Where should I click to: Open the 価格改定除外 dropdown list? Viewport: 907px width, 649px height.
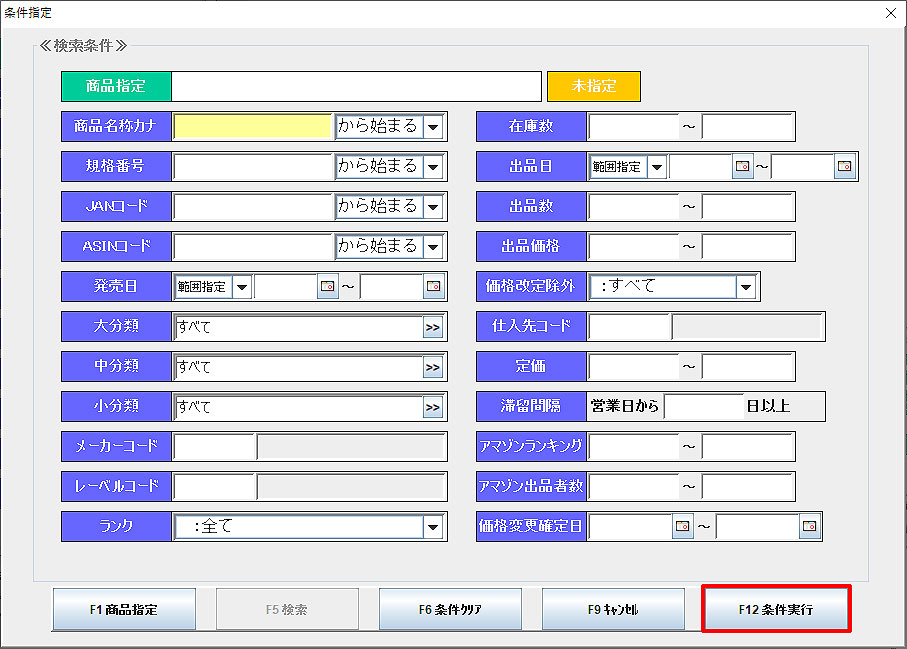pyautogui.click(x=745, y=287)
